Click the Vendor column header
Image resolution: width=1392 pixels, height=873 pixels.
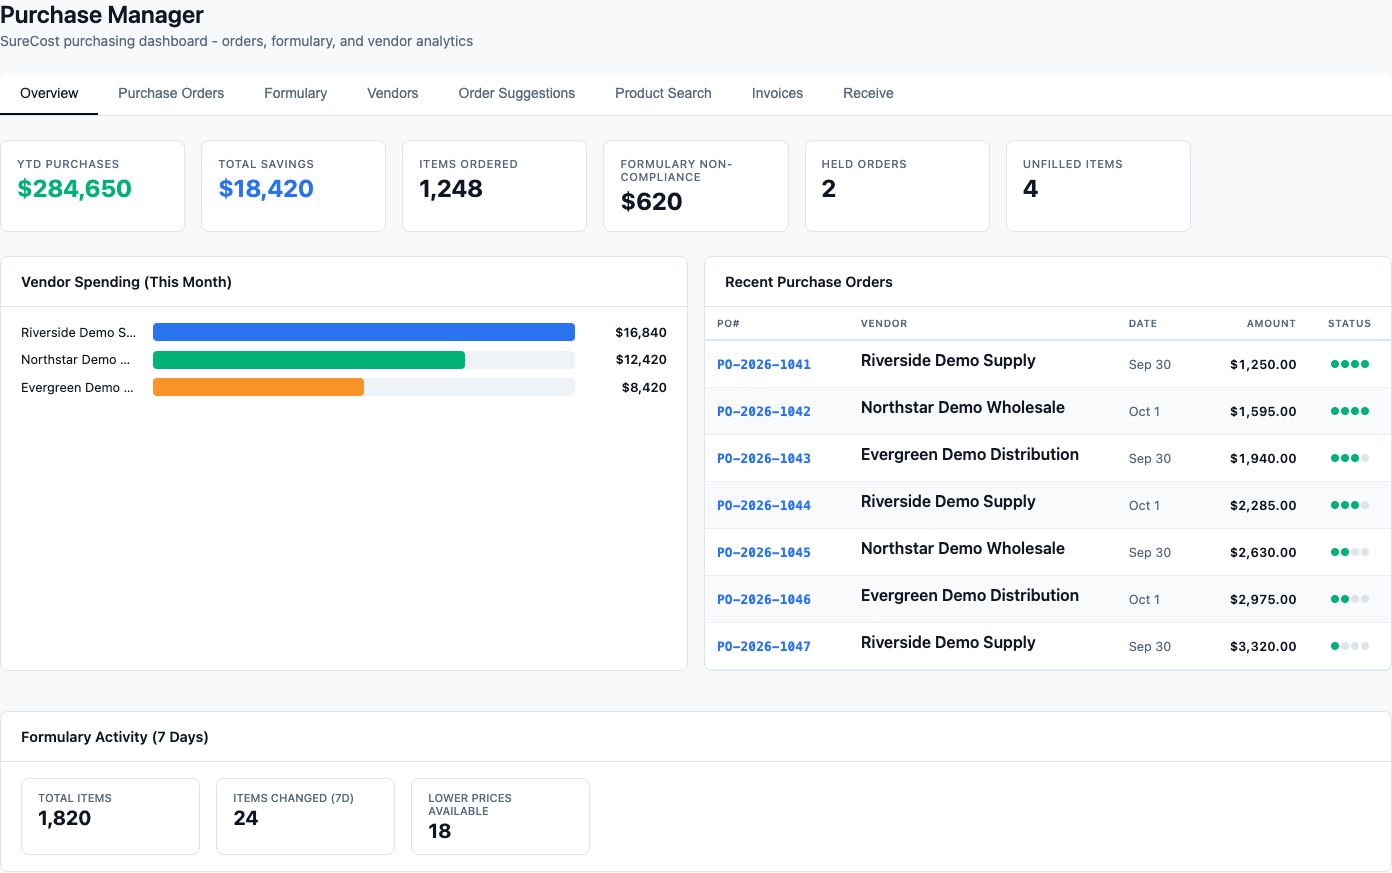click(884, 324)
